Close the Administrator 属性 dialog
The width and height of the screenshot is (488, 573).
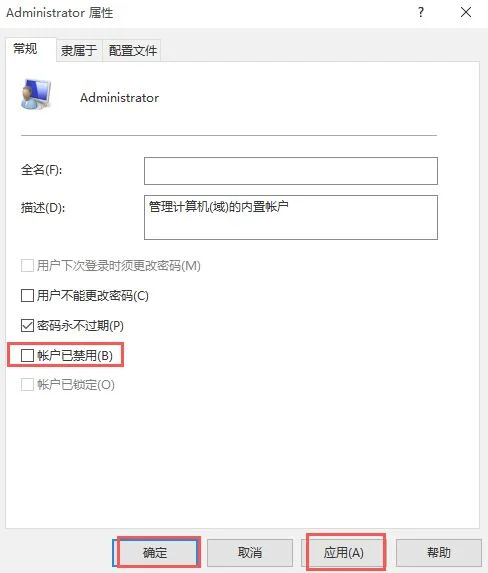[x=466, y=12]
